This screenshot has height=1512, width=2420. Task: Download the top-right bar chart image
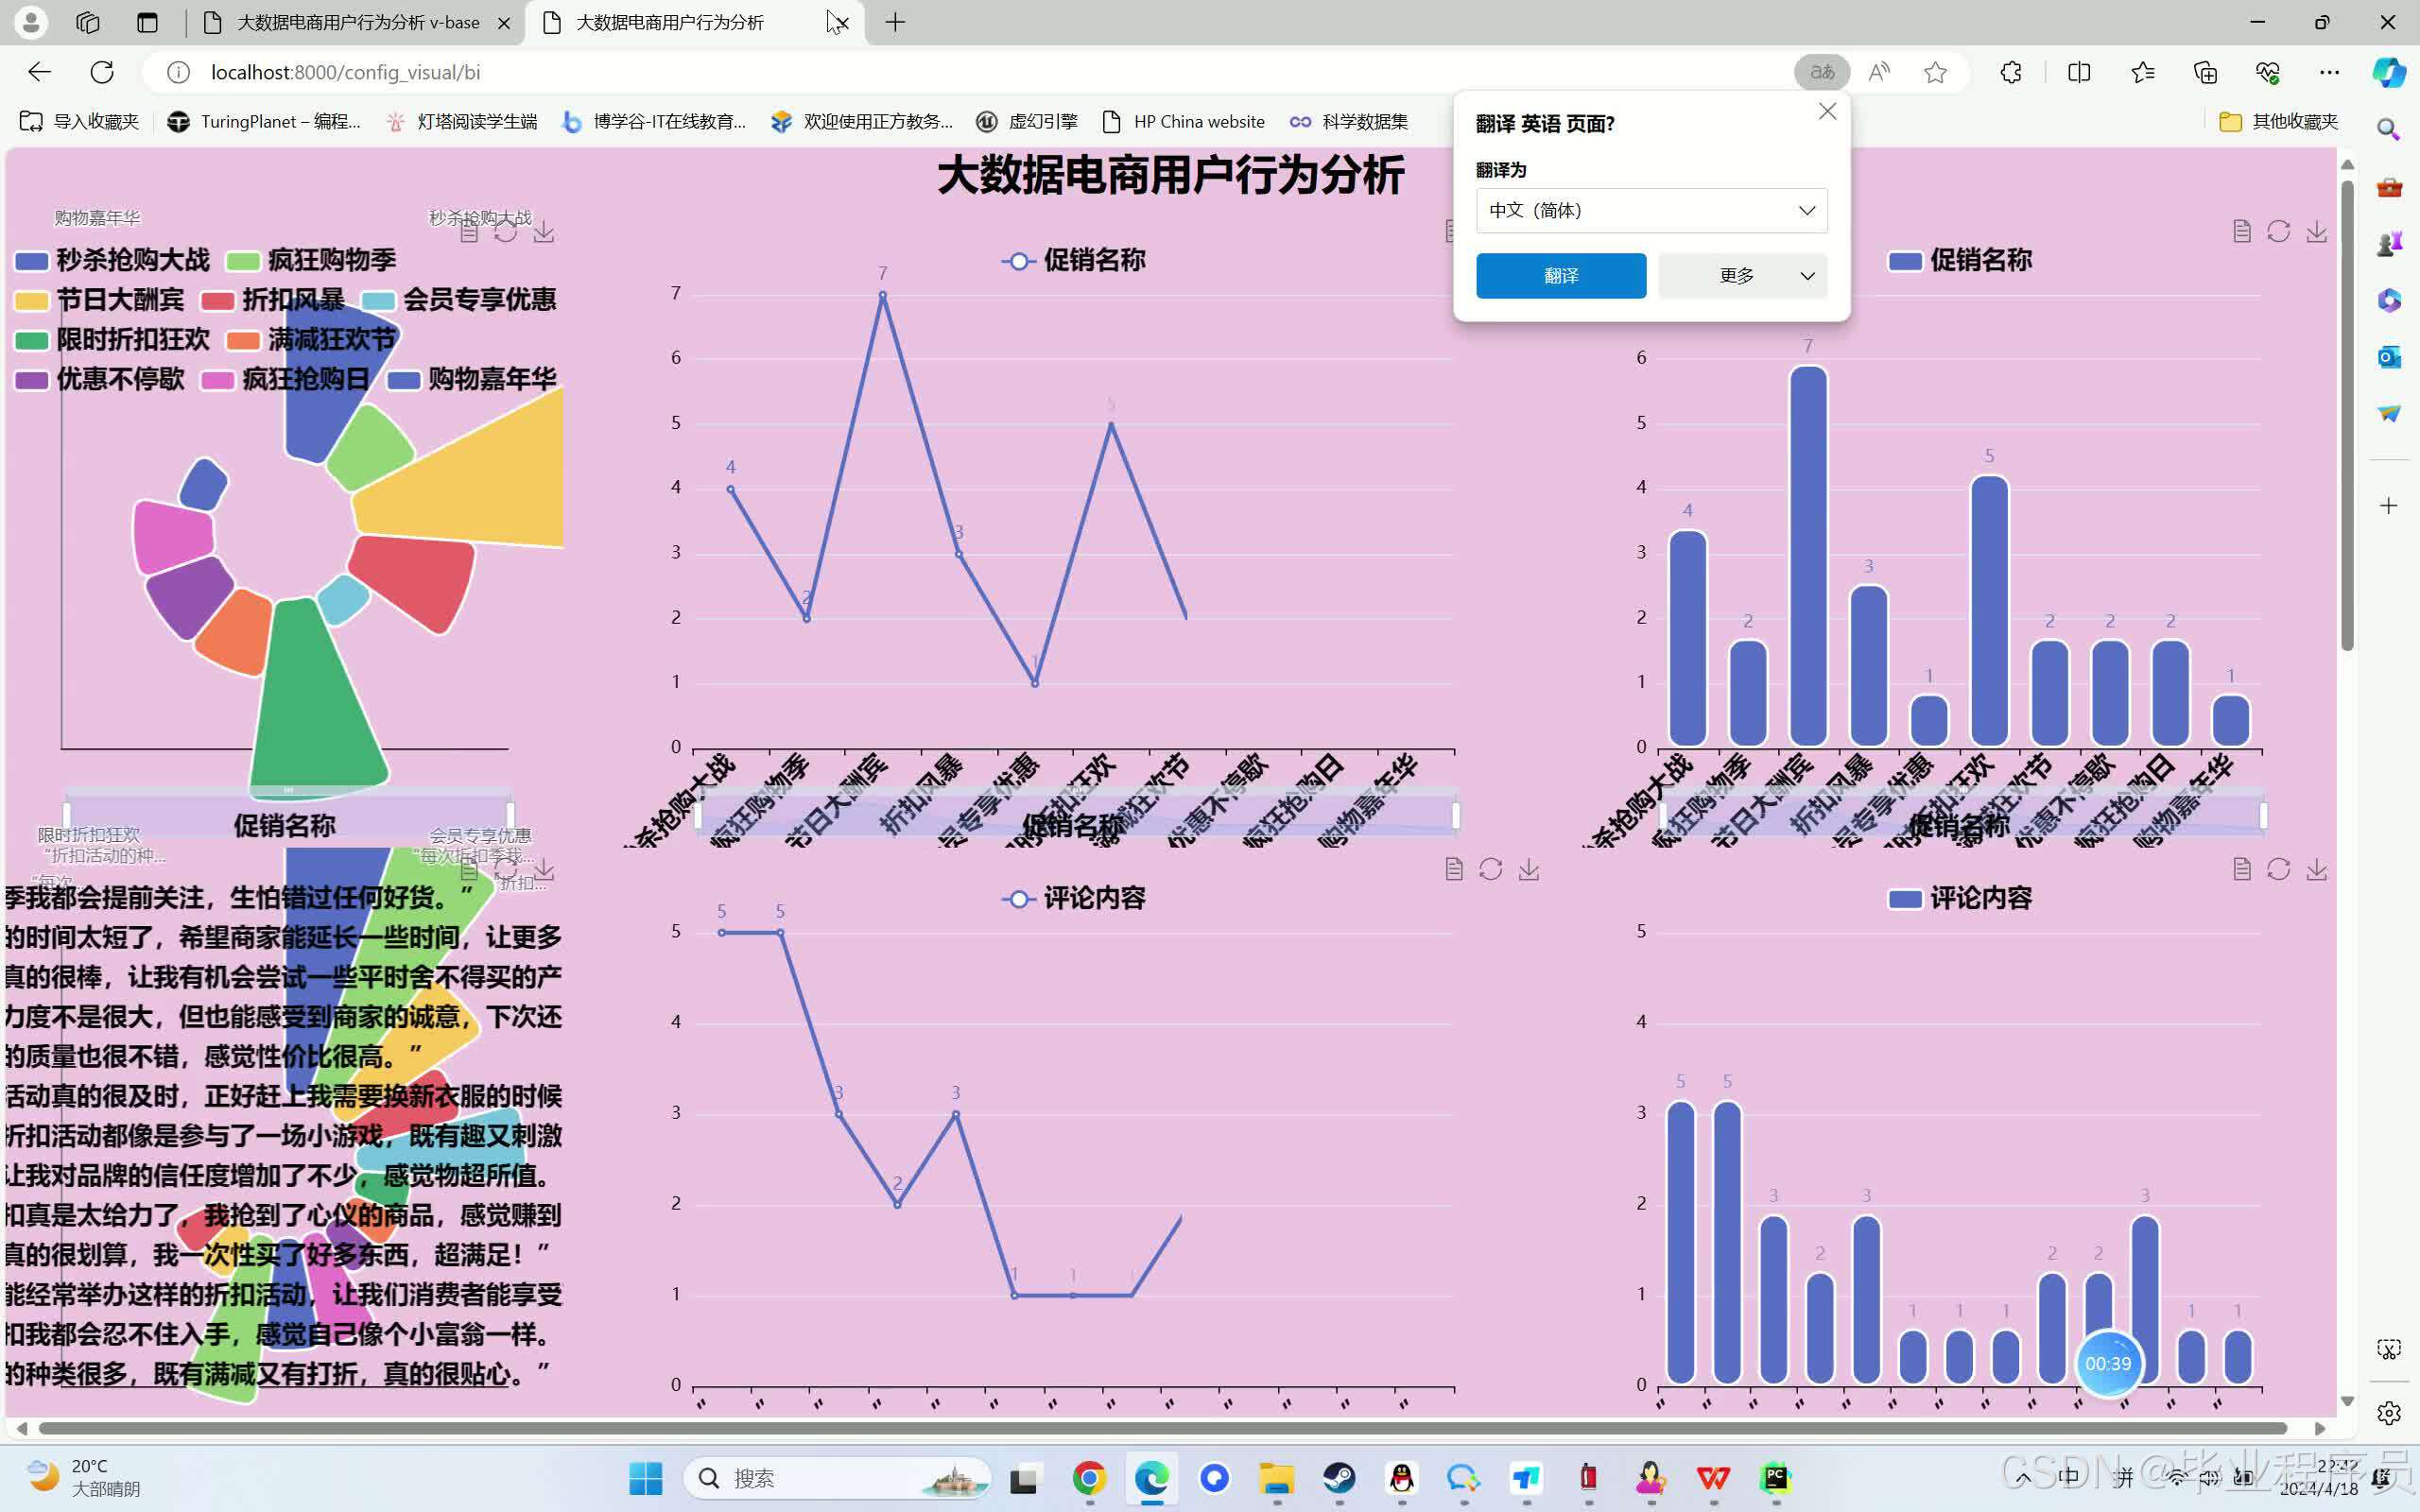click(2316, 232)
